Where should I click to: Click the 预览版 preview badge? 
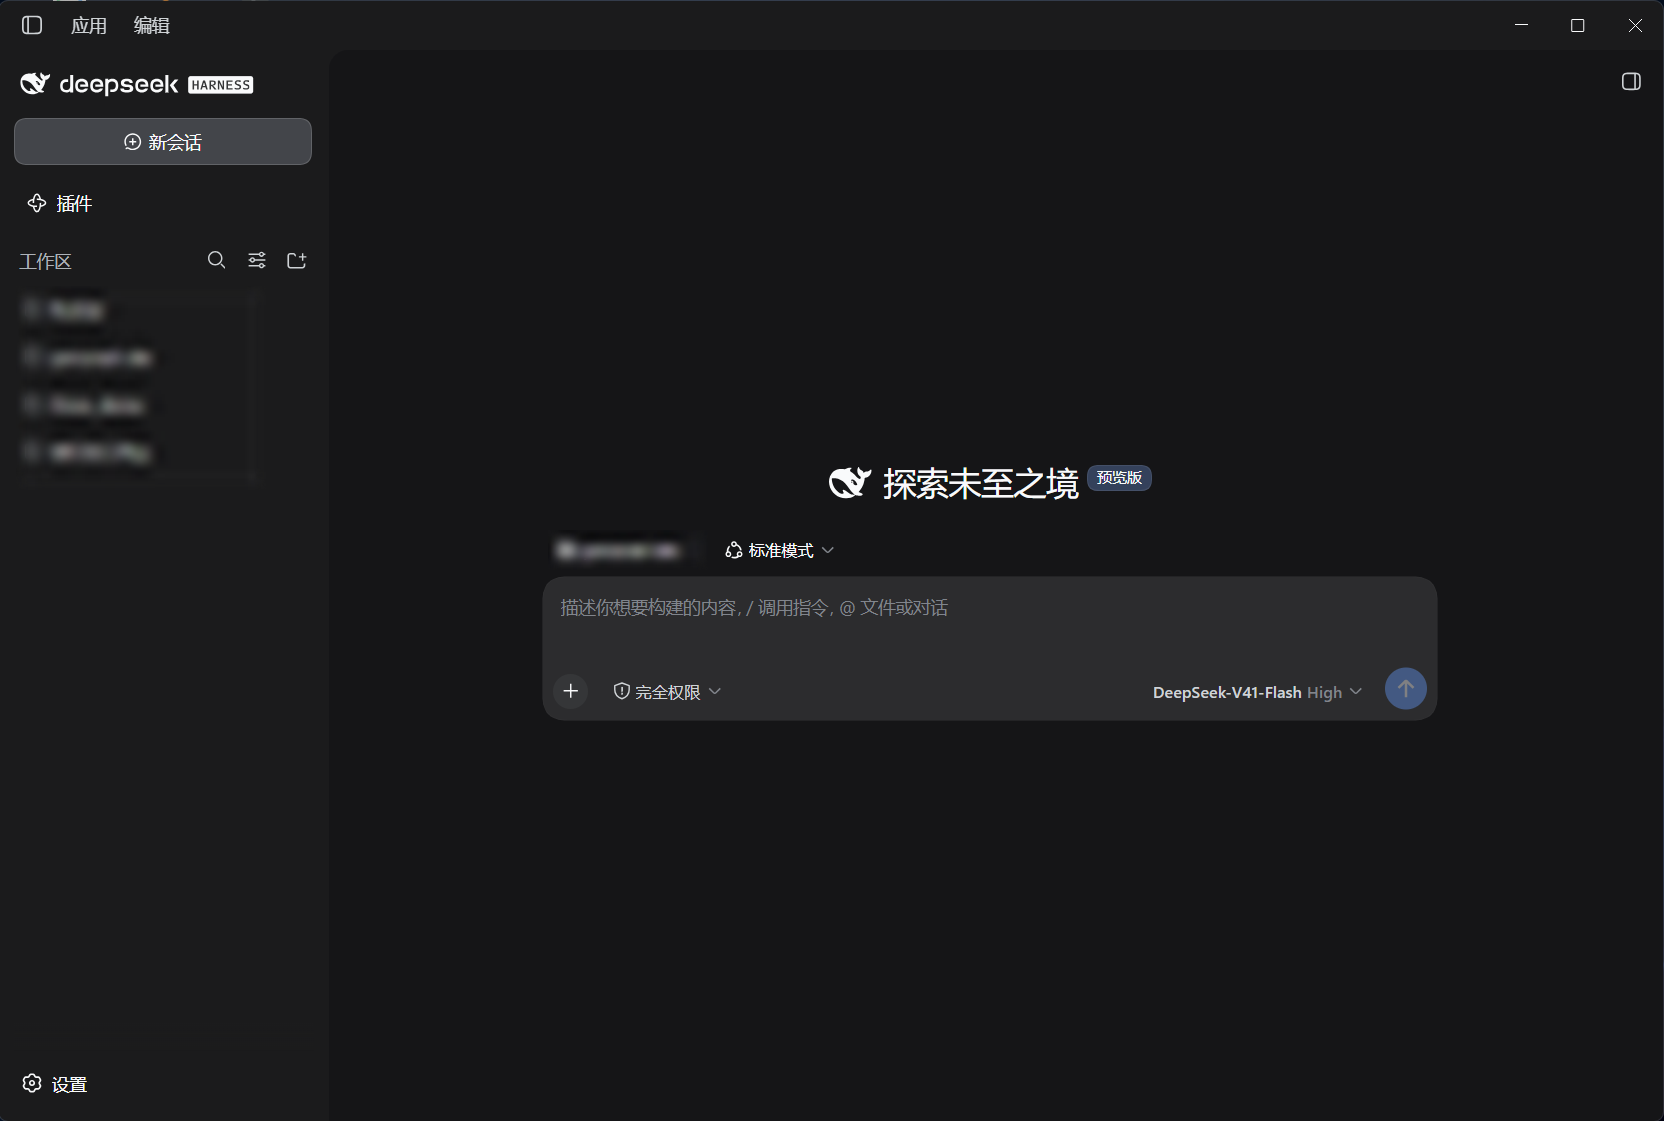pos(1119,478)
